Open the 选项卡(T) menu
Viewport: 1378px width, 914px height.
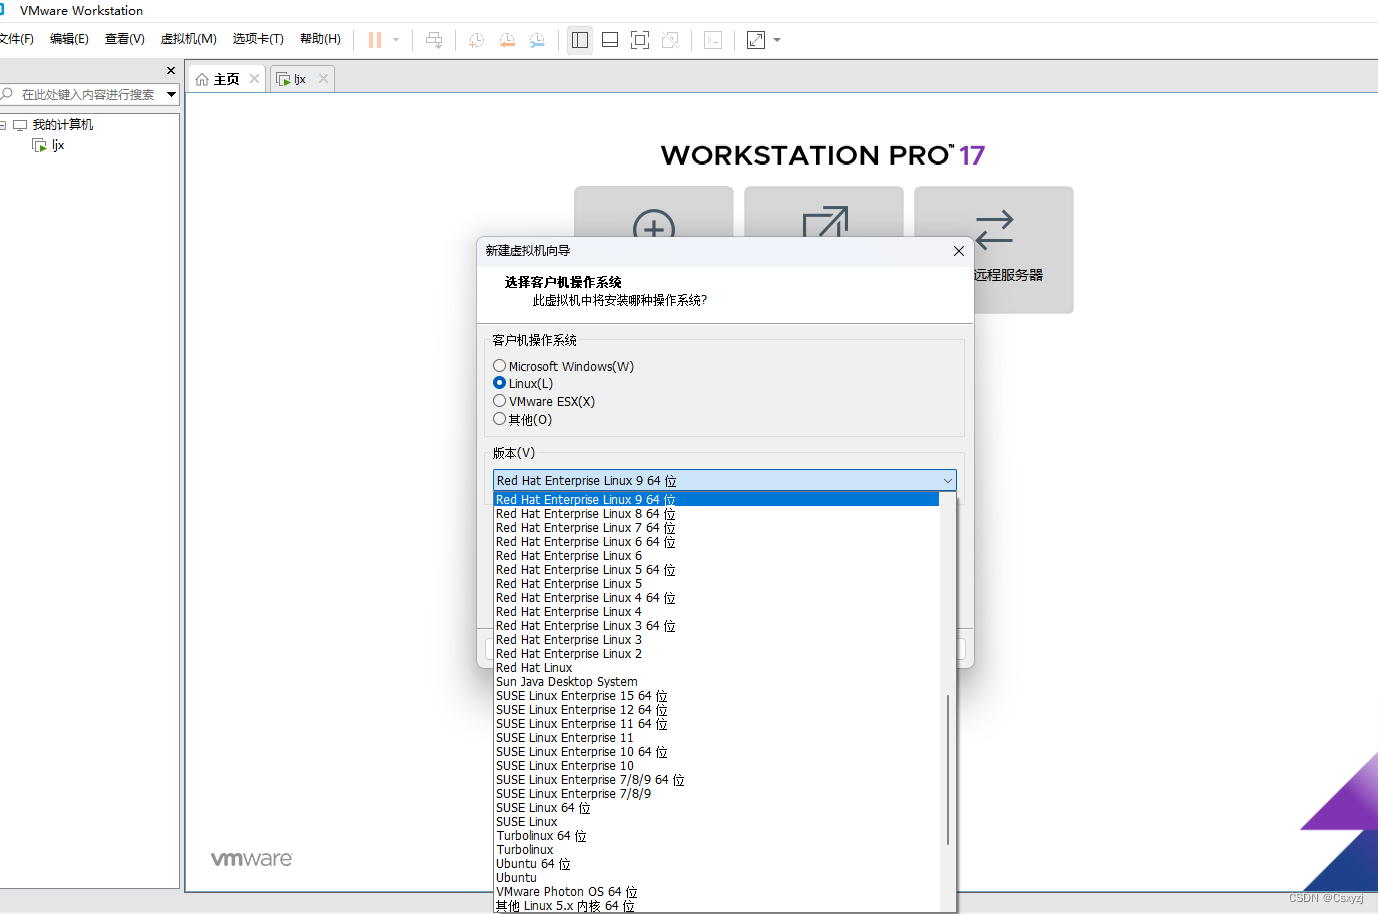point(258,39)
